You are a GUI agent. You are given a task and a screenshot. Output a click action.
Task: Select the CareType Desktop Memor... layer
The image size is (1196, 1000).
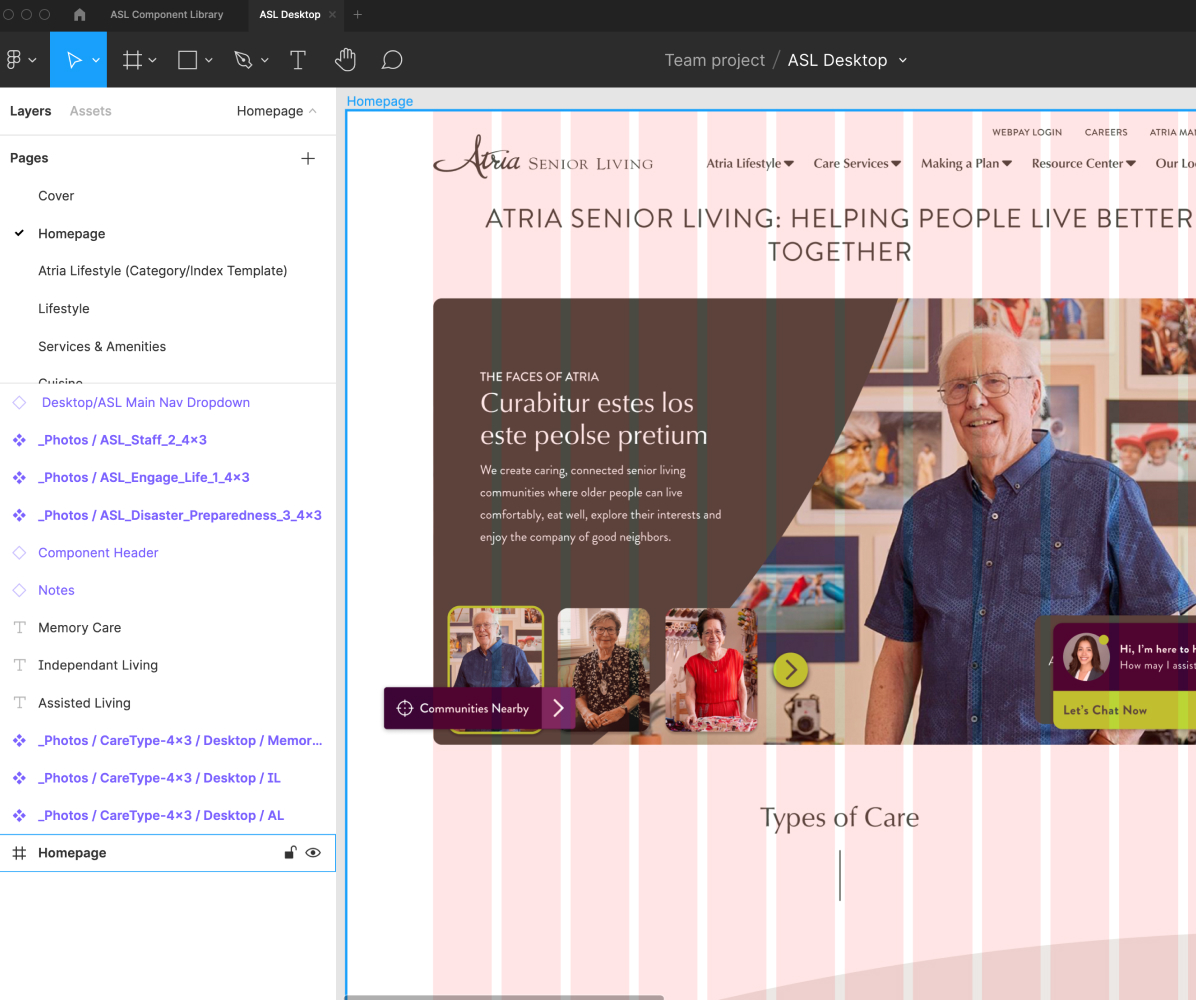coord(180,740)
